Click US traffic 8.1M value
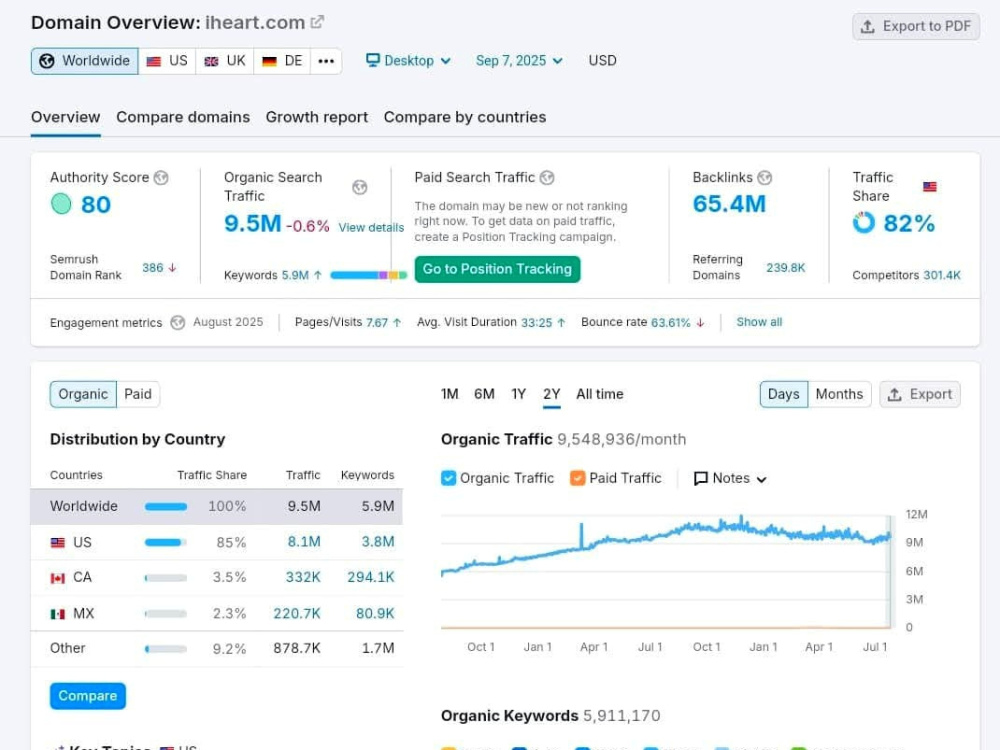 coord(304,542)
